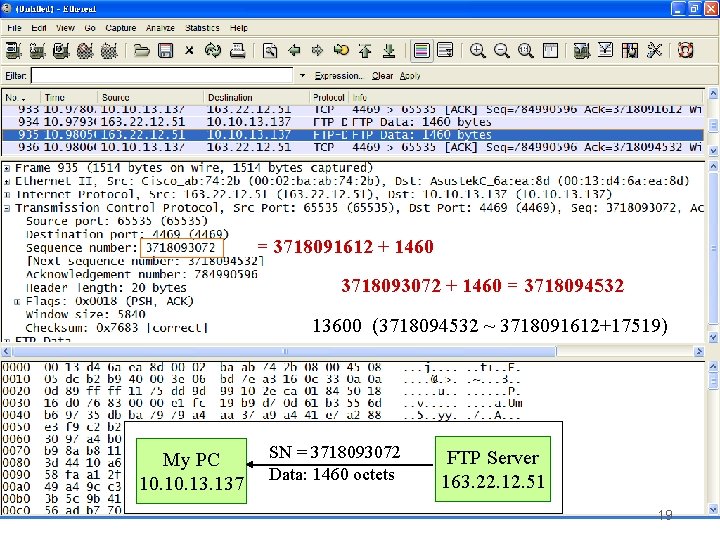This screenshot has height=540, width=720.
Task: Open the Analyze menu
Action: [x=160, y=28]
